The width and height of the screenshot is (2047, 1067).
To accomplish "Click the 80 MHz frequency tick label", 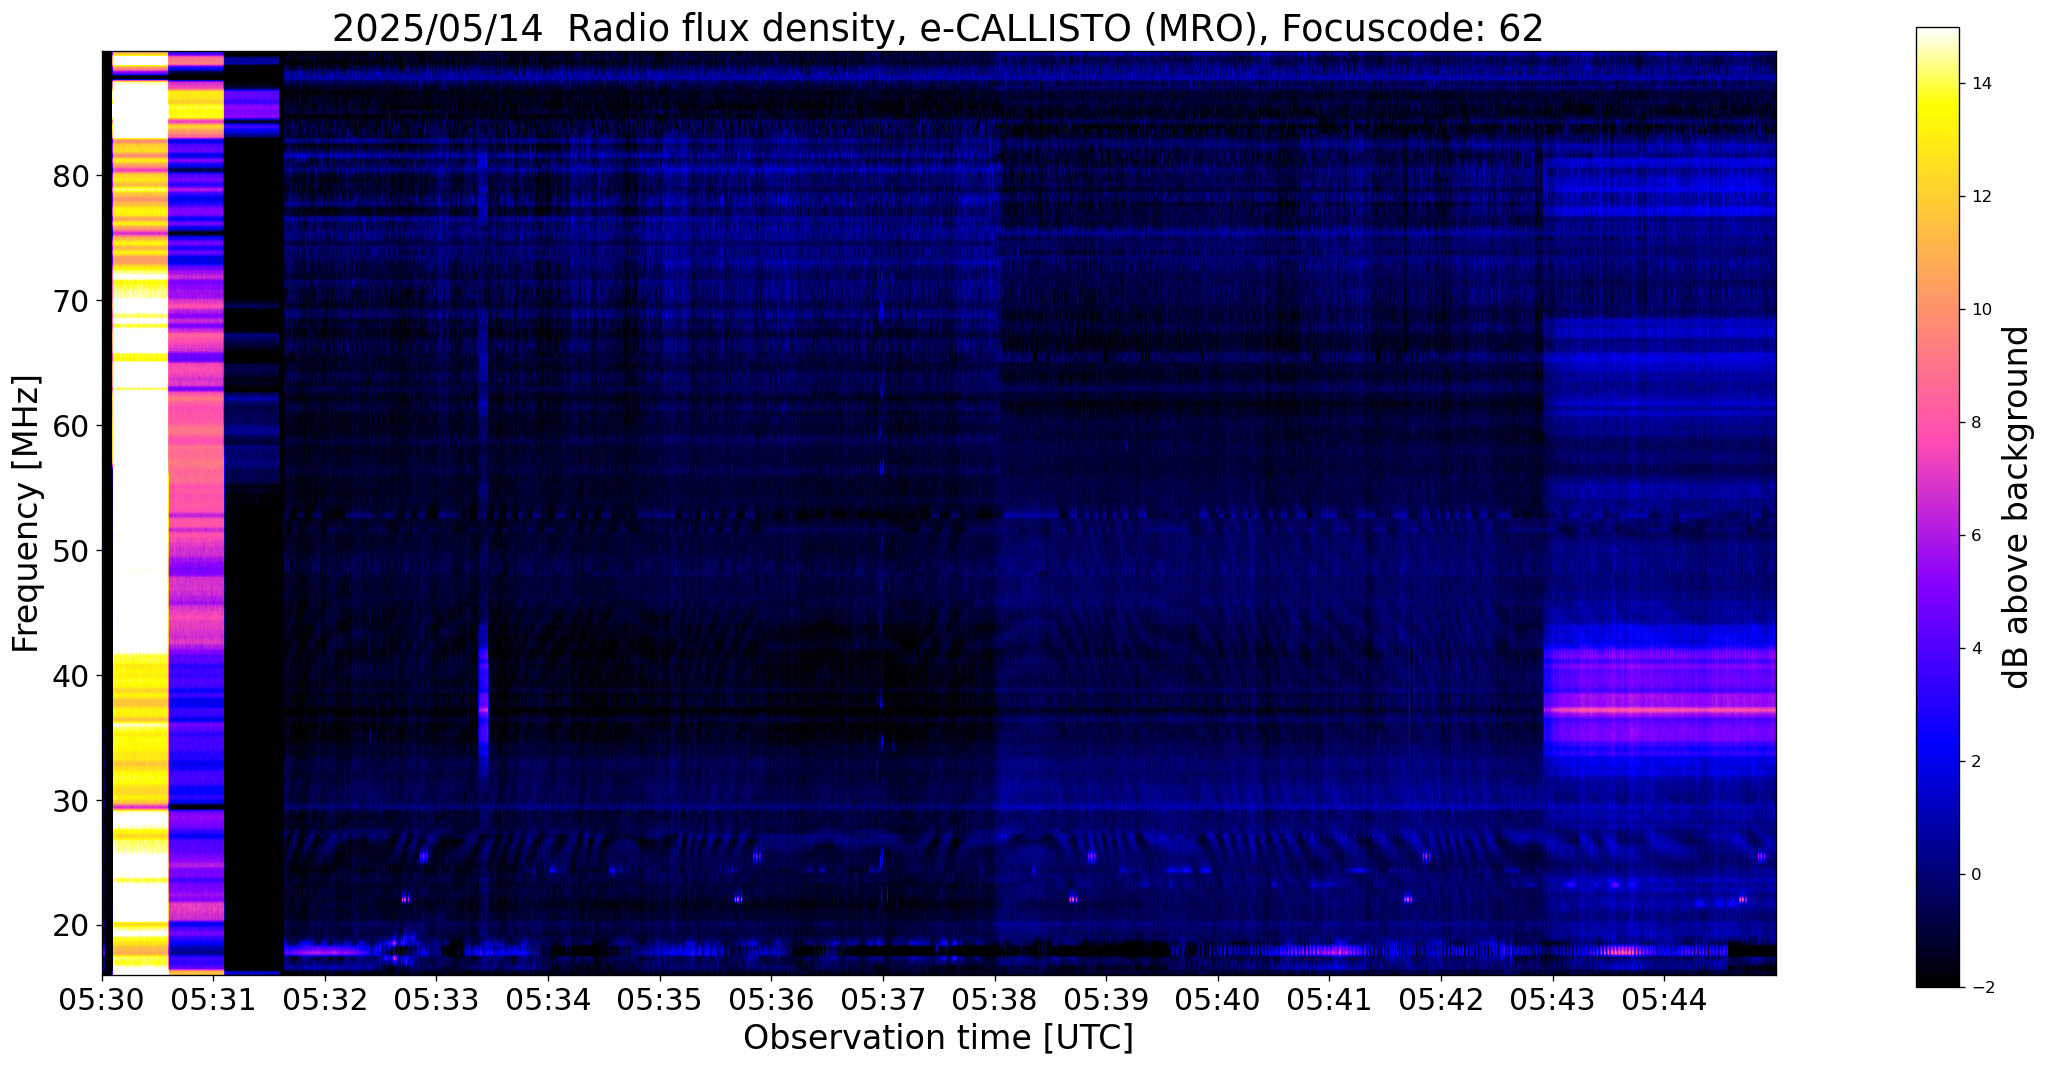I will pos(70,177).
